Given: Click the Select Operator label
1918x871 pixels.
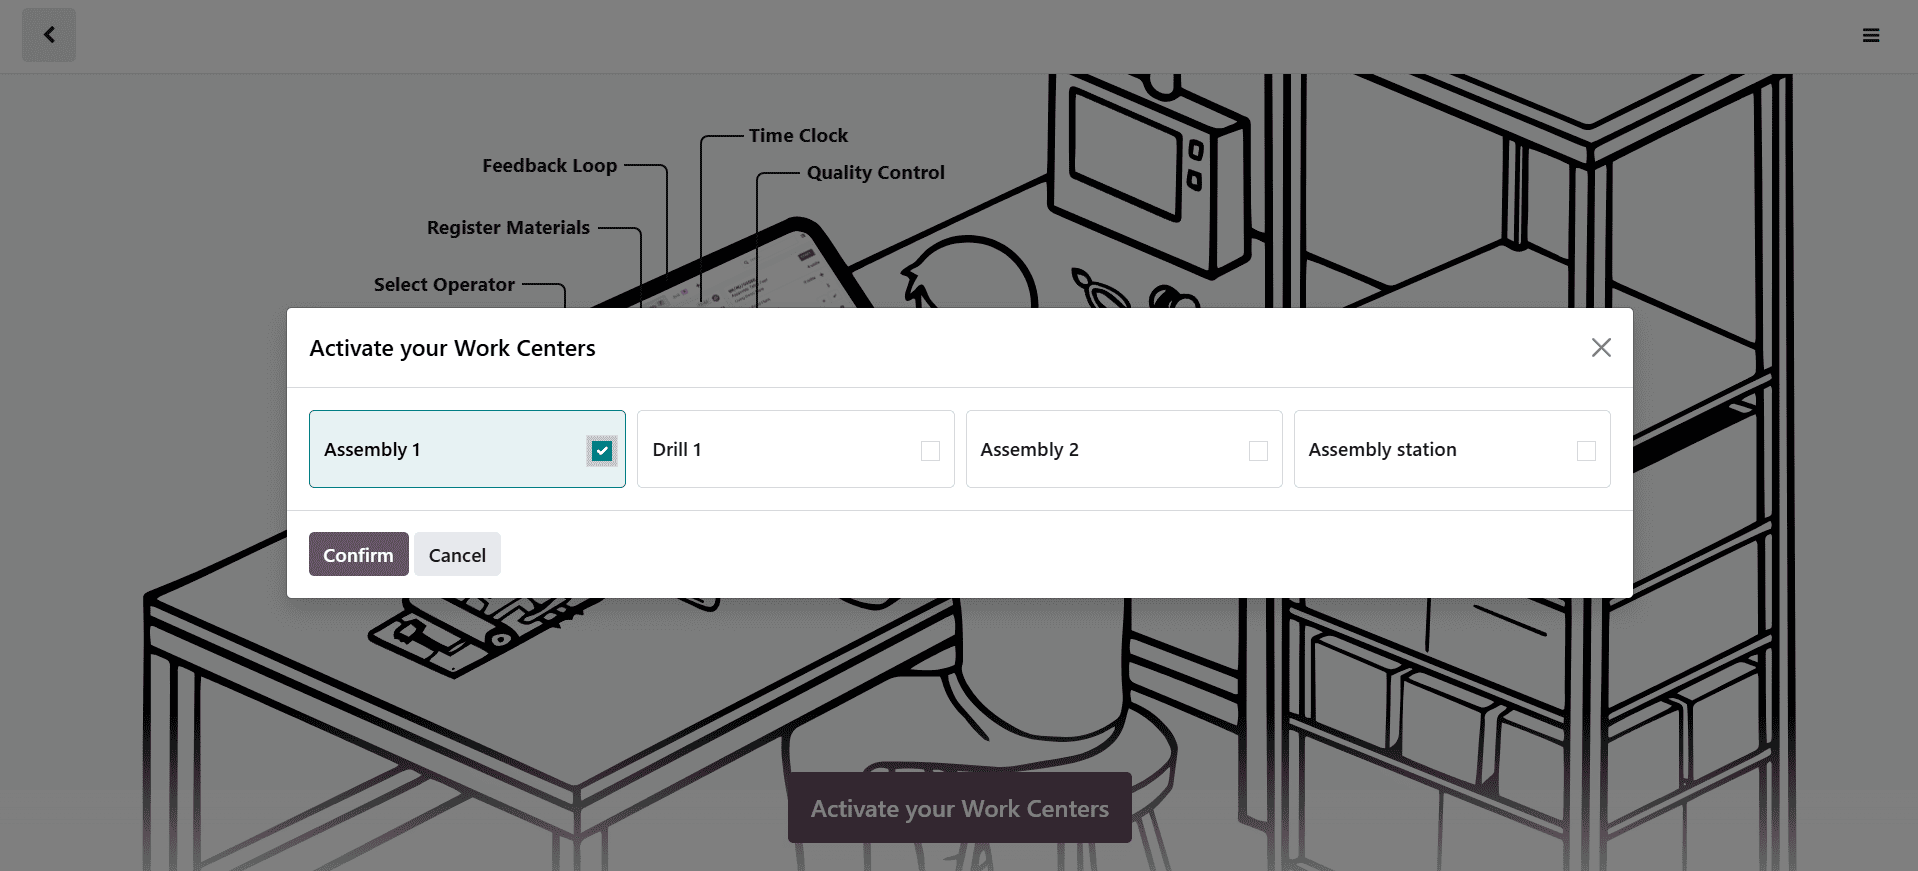Looking at the screenshot, I should (x=444, y=284).
